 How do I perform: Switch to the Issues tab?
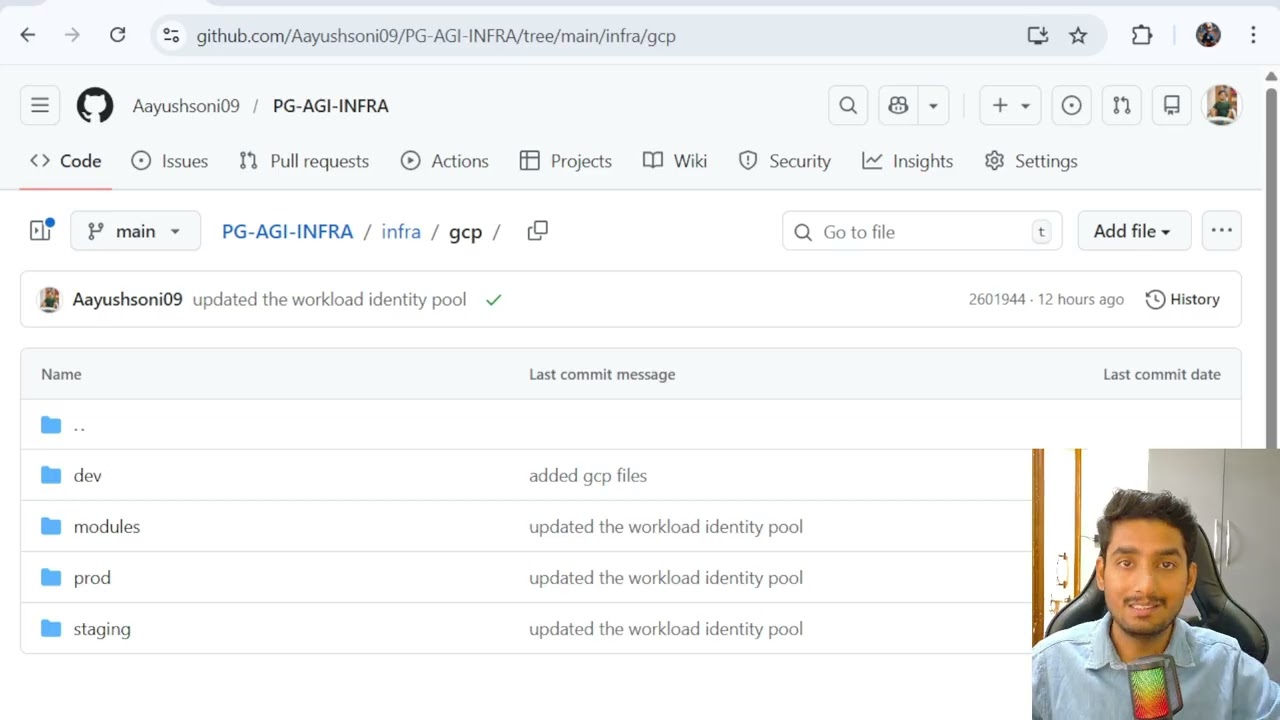point(170,161)
